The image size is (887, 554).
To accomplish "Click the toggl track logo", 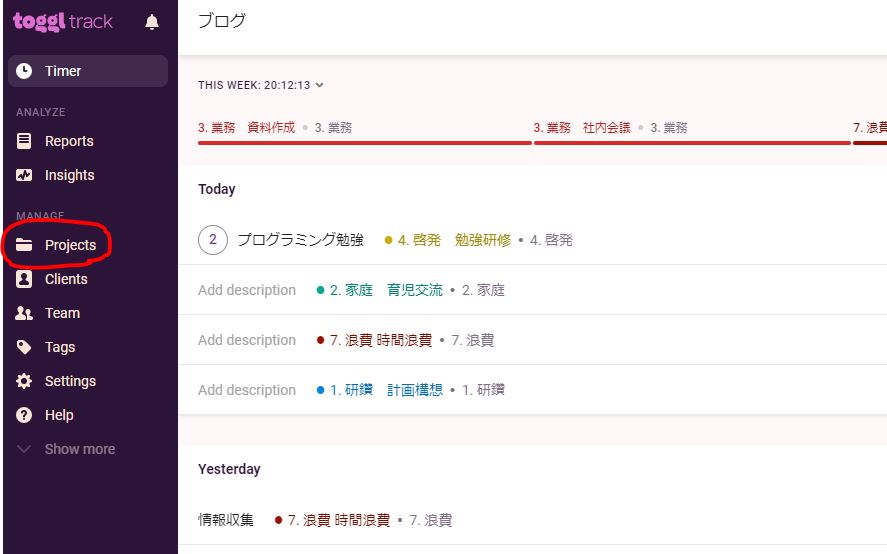I will pyautogui.click(x=63, y=22).
